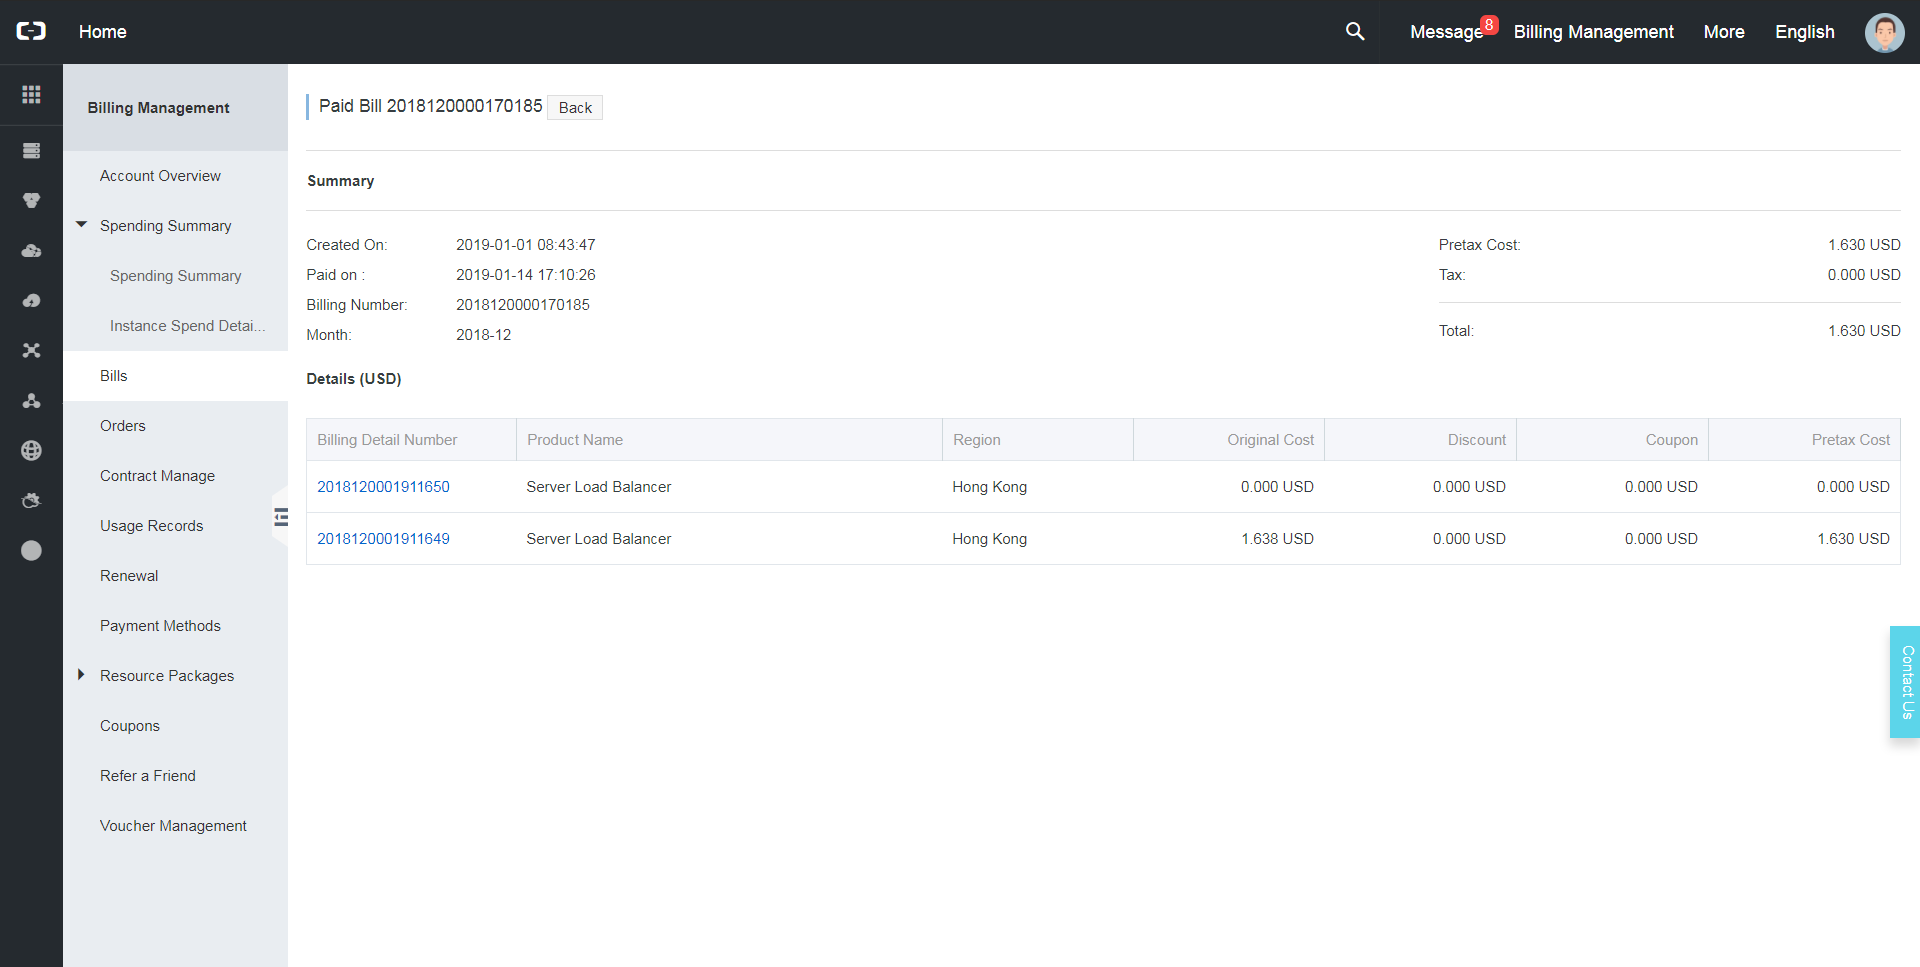This screenshot has width=1920, height=967.
Task: Open the More menu
Action: tap(1724, 32)
